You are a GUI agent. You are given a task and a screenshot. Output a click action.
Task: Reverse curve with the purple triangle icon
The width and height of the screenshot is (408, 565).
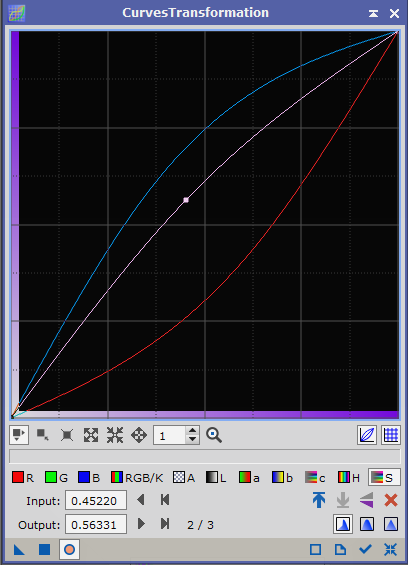click(x=367, y=500)
